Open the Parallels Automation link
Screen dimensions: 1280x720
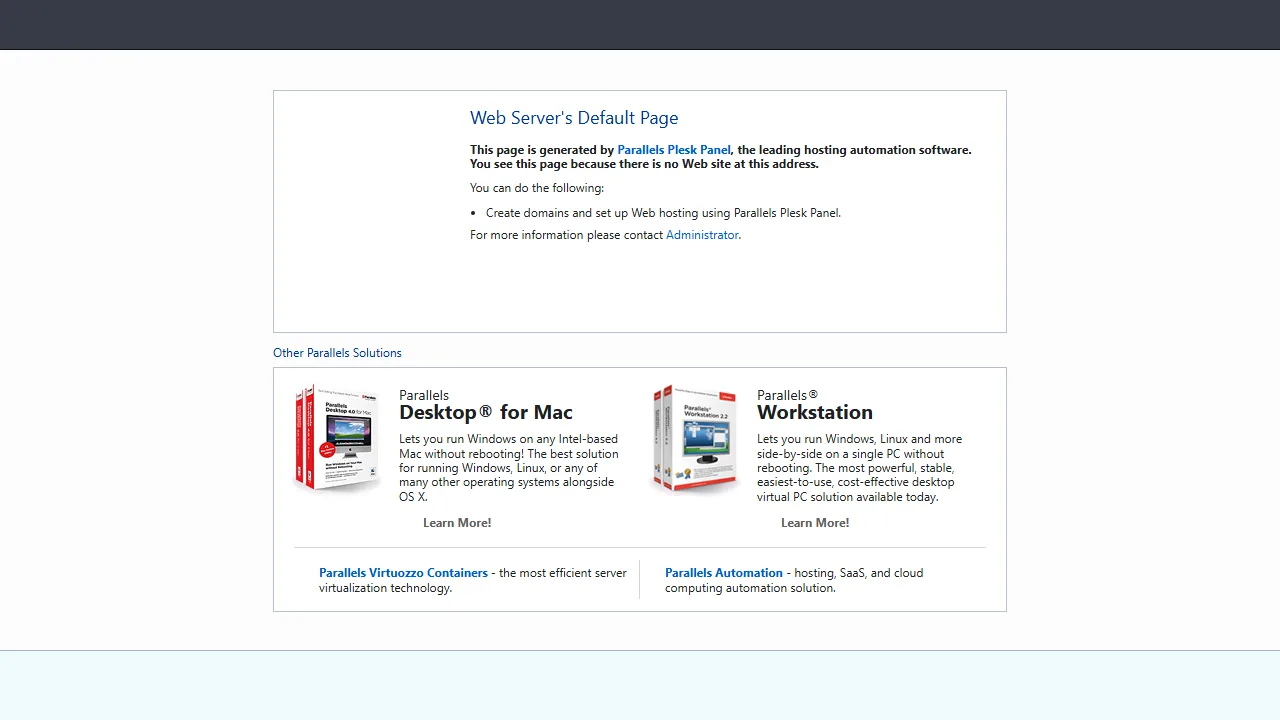724,573
